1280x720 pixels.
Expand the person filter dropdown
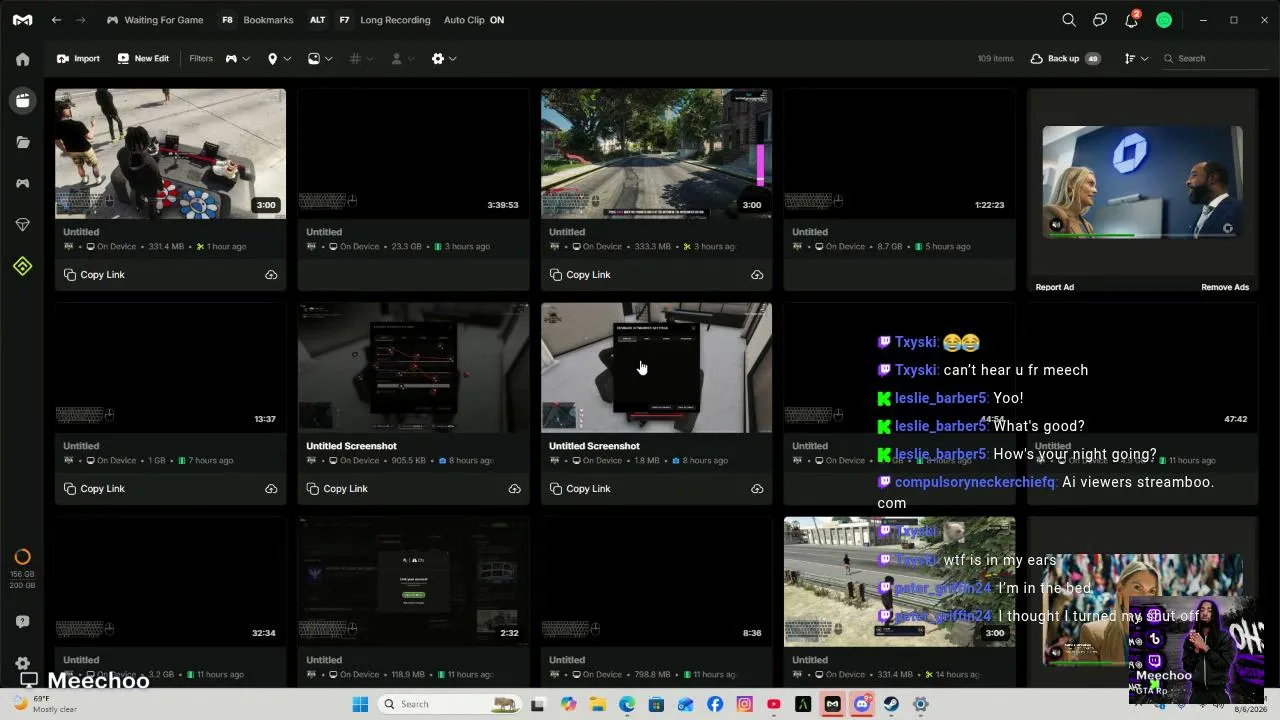coord(402,59)
